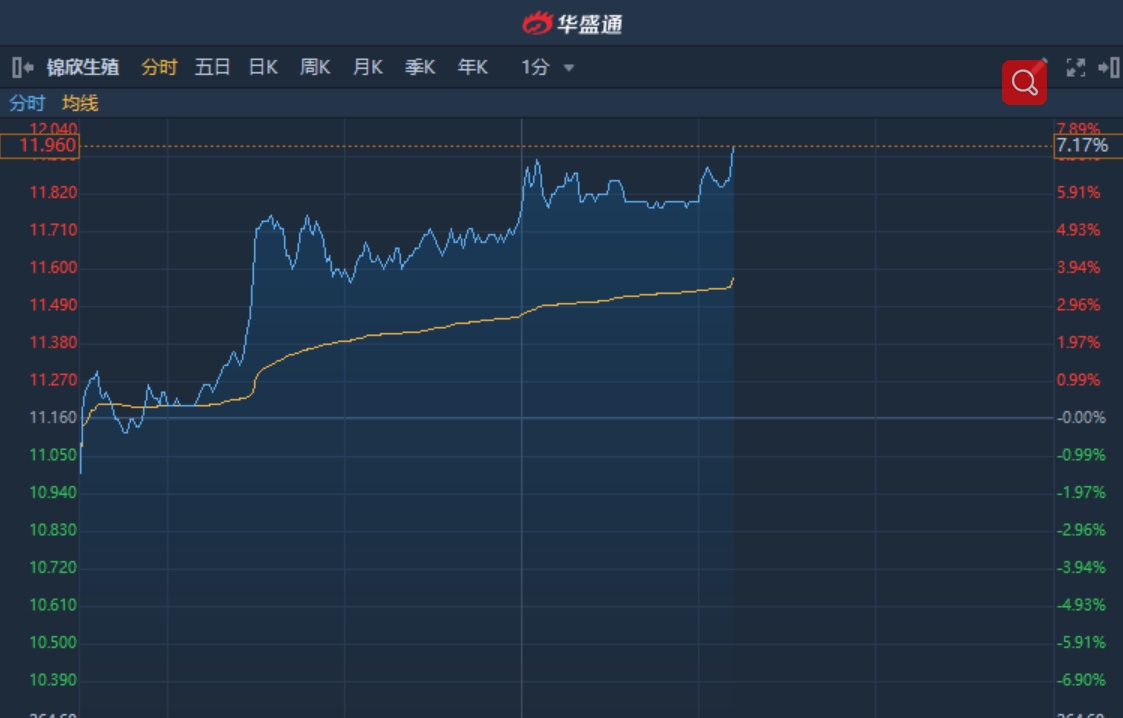
Task: Click the green -4.93% axis label
Action: pos(1081,605)
